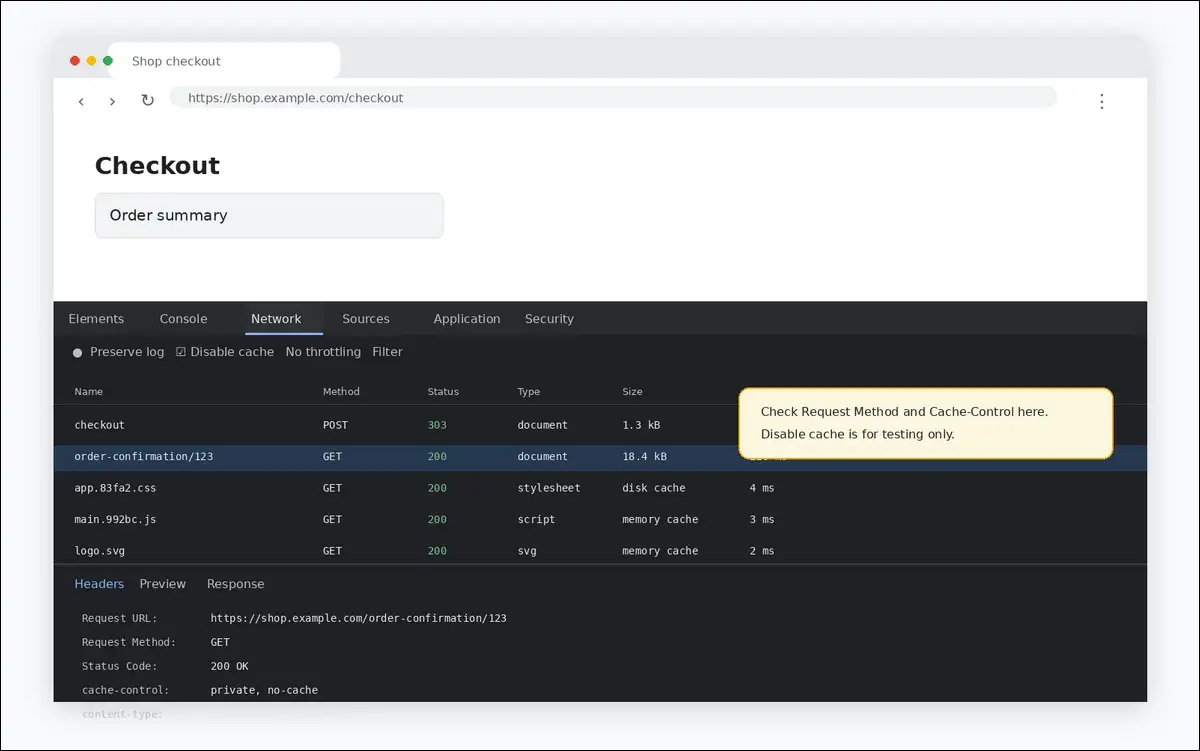Switch to the Elements tab
This screenshot has width=1200, height=751.
(x=96, y=319)
